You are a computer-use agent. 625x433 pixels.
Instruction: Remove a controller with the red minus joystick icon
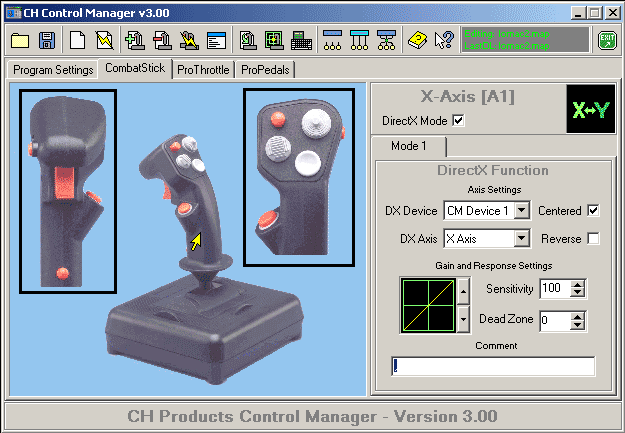click(x=162, y=40)
